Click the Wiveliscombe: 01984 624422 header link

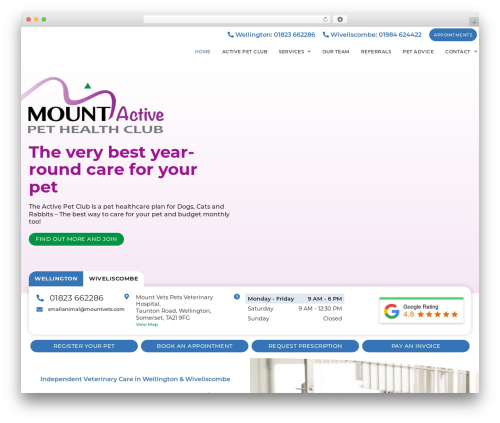point(372,35)
